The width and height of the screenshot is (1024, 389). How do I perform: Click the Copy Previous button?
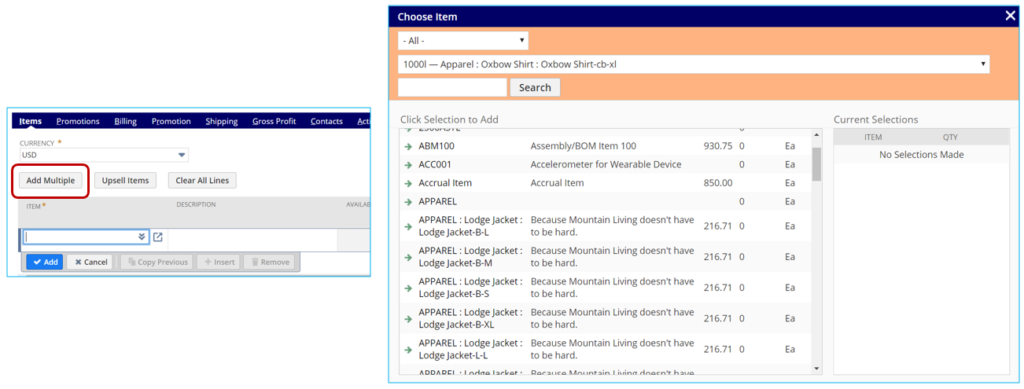point(157,262)
